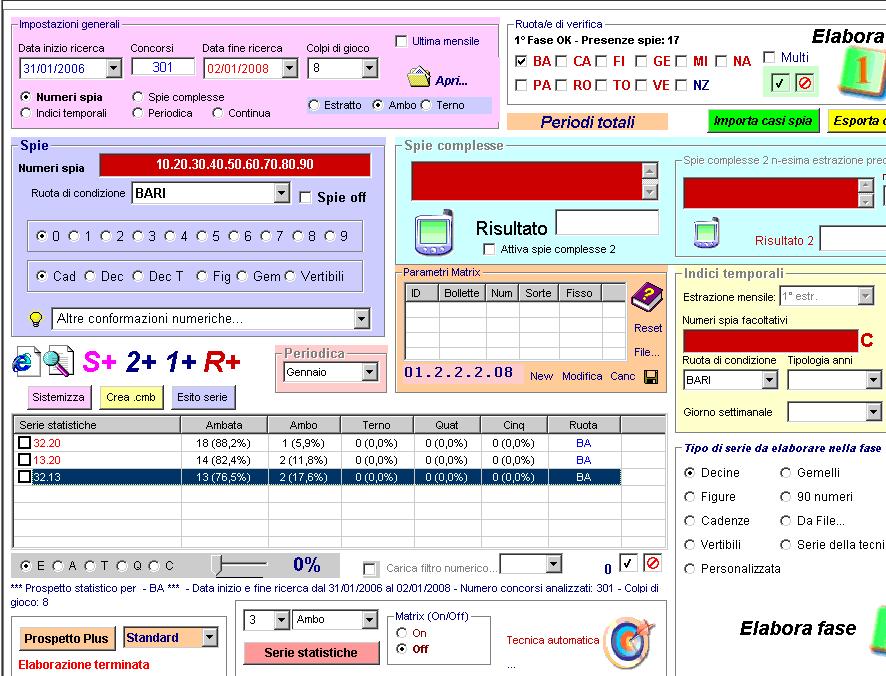
Task: Select the Terno radio option
Action: coord(426,105)
